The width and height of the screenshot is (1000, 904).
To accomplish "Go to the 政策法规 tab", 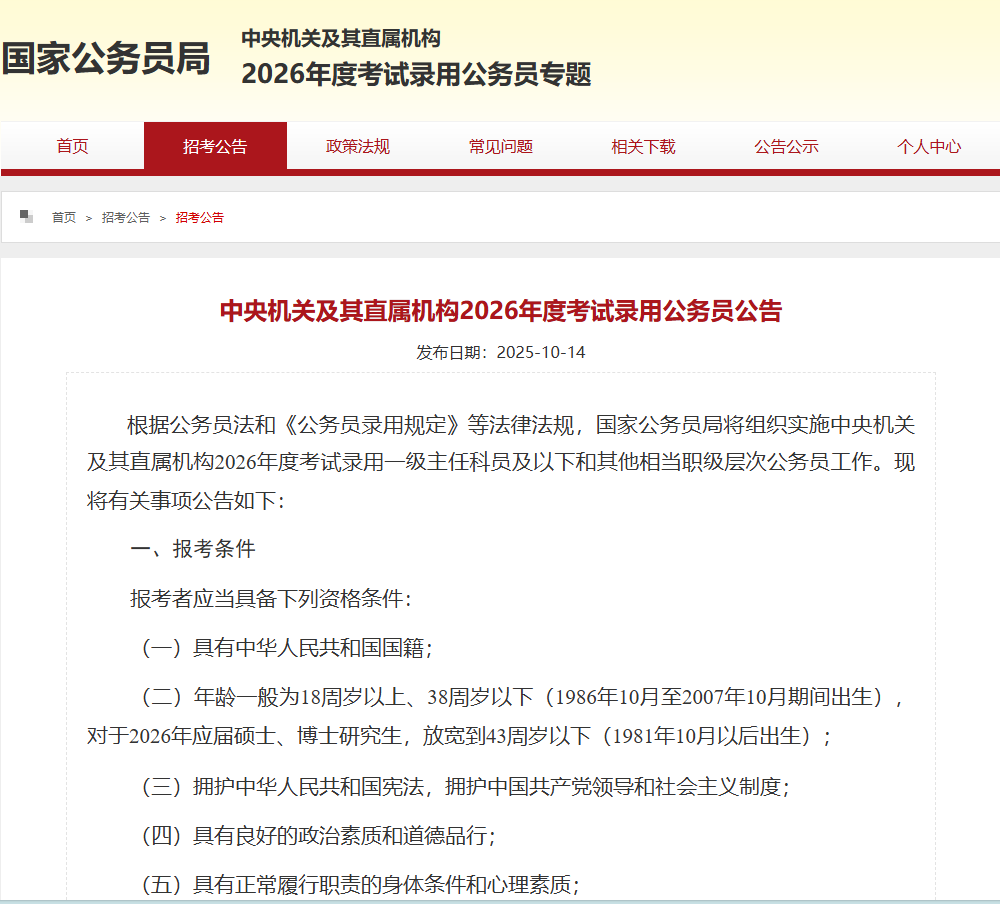I will (358, 147).
